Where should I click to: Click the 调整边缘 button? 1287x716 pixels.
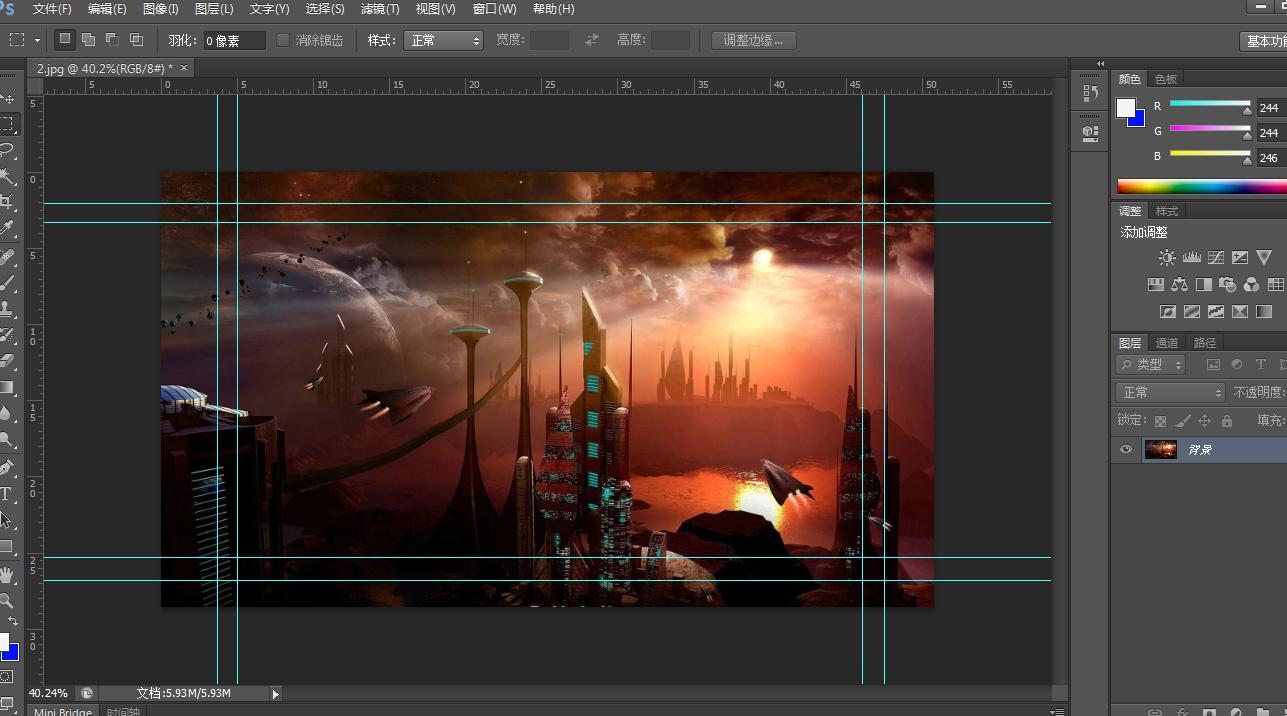pyautogui.click(x=753, y=41)
